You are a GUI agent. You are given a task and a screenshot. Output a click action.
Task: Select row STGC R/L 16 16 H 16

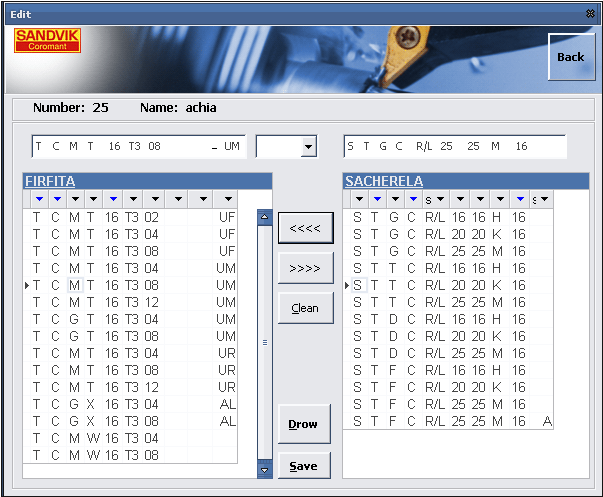click(440, 217)
